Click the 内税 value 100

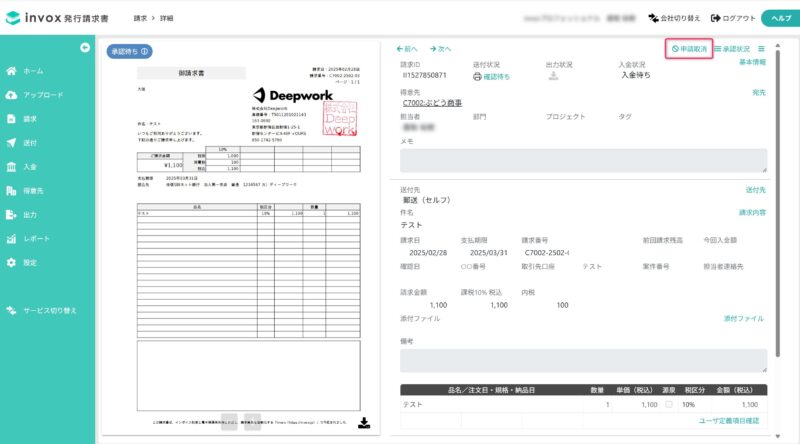pyautogui.click(x=562, y=305)
